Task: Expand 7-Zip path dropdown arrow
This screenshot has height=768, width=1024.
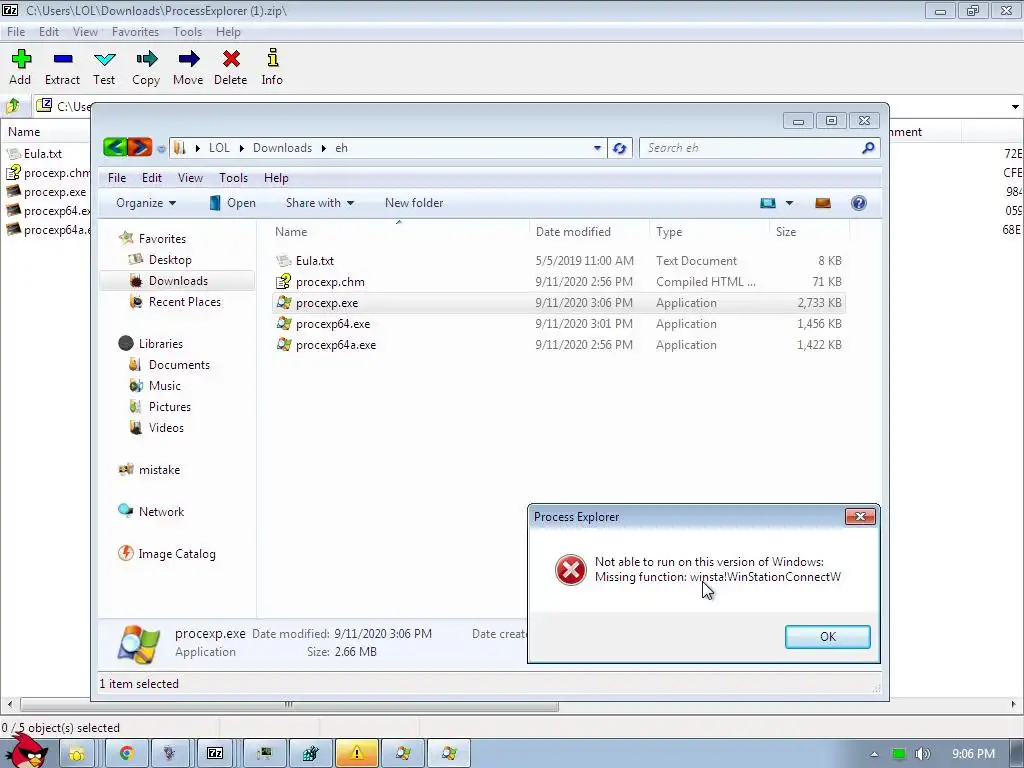Action: click(x=1015, y=106)
